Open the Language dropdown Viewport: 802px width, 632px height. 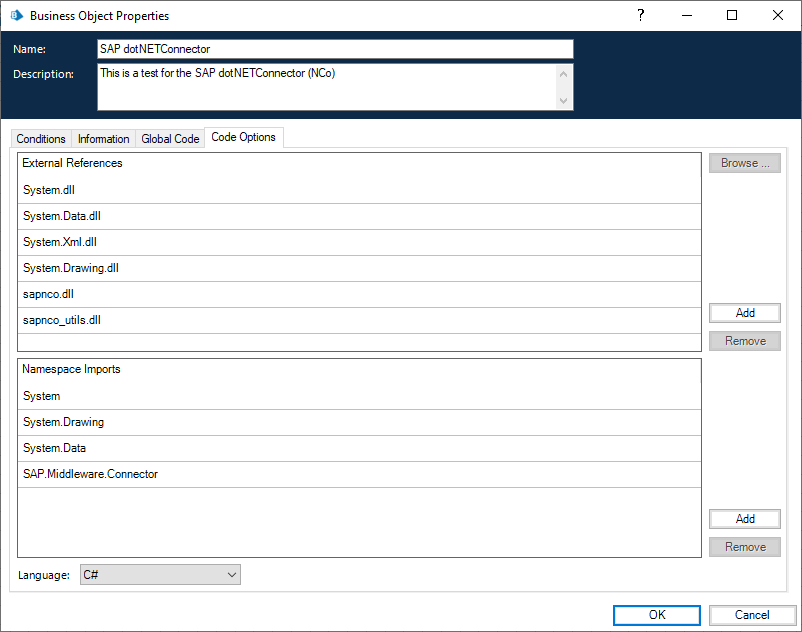(160, 575)
